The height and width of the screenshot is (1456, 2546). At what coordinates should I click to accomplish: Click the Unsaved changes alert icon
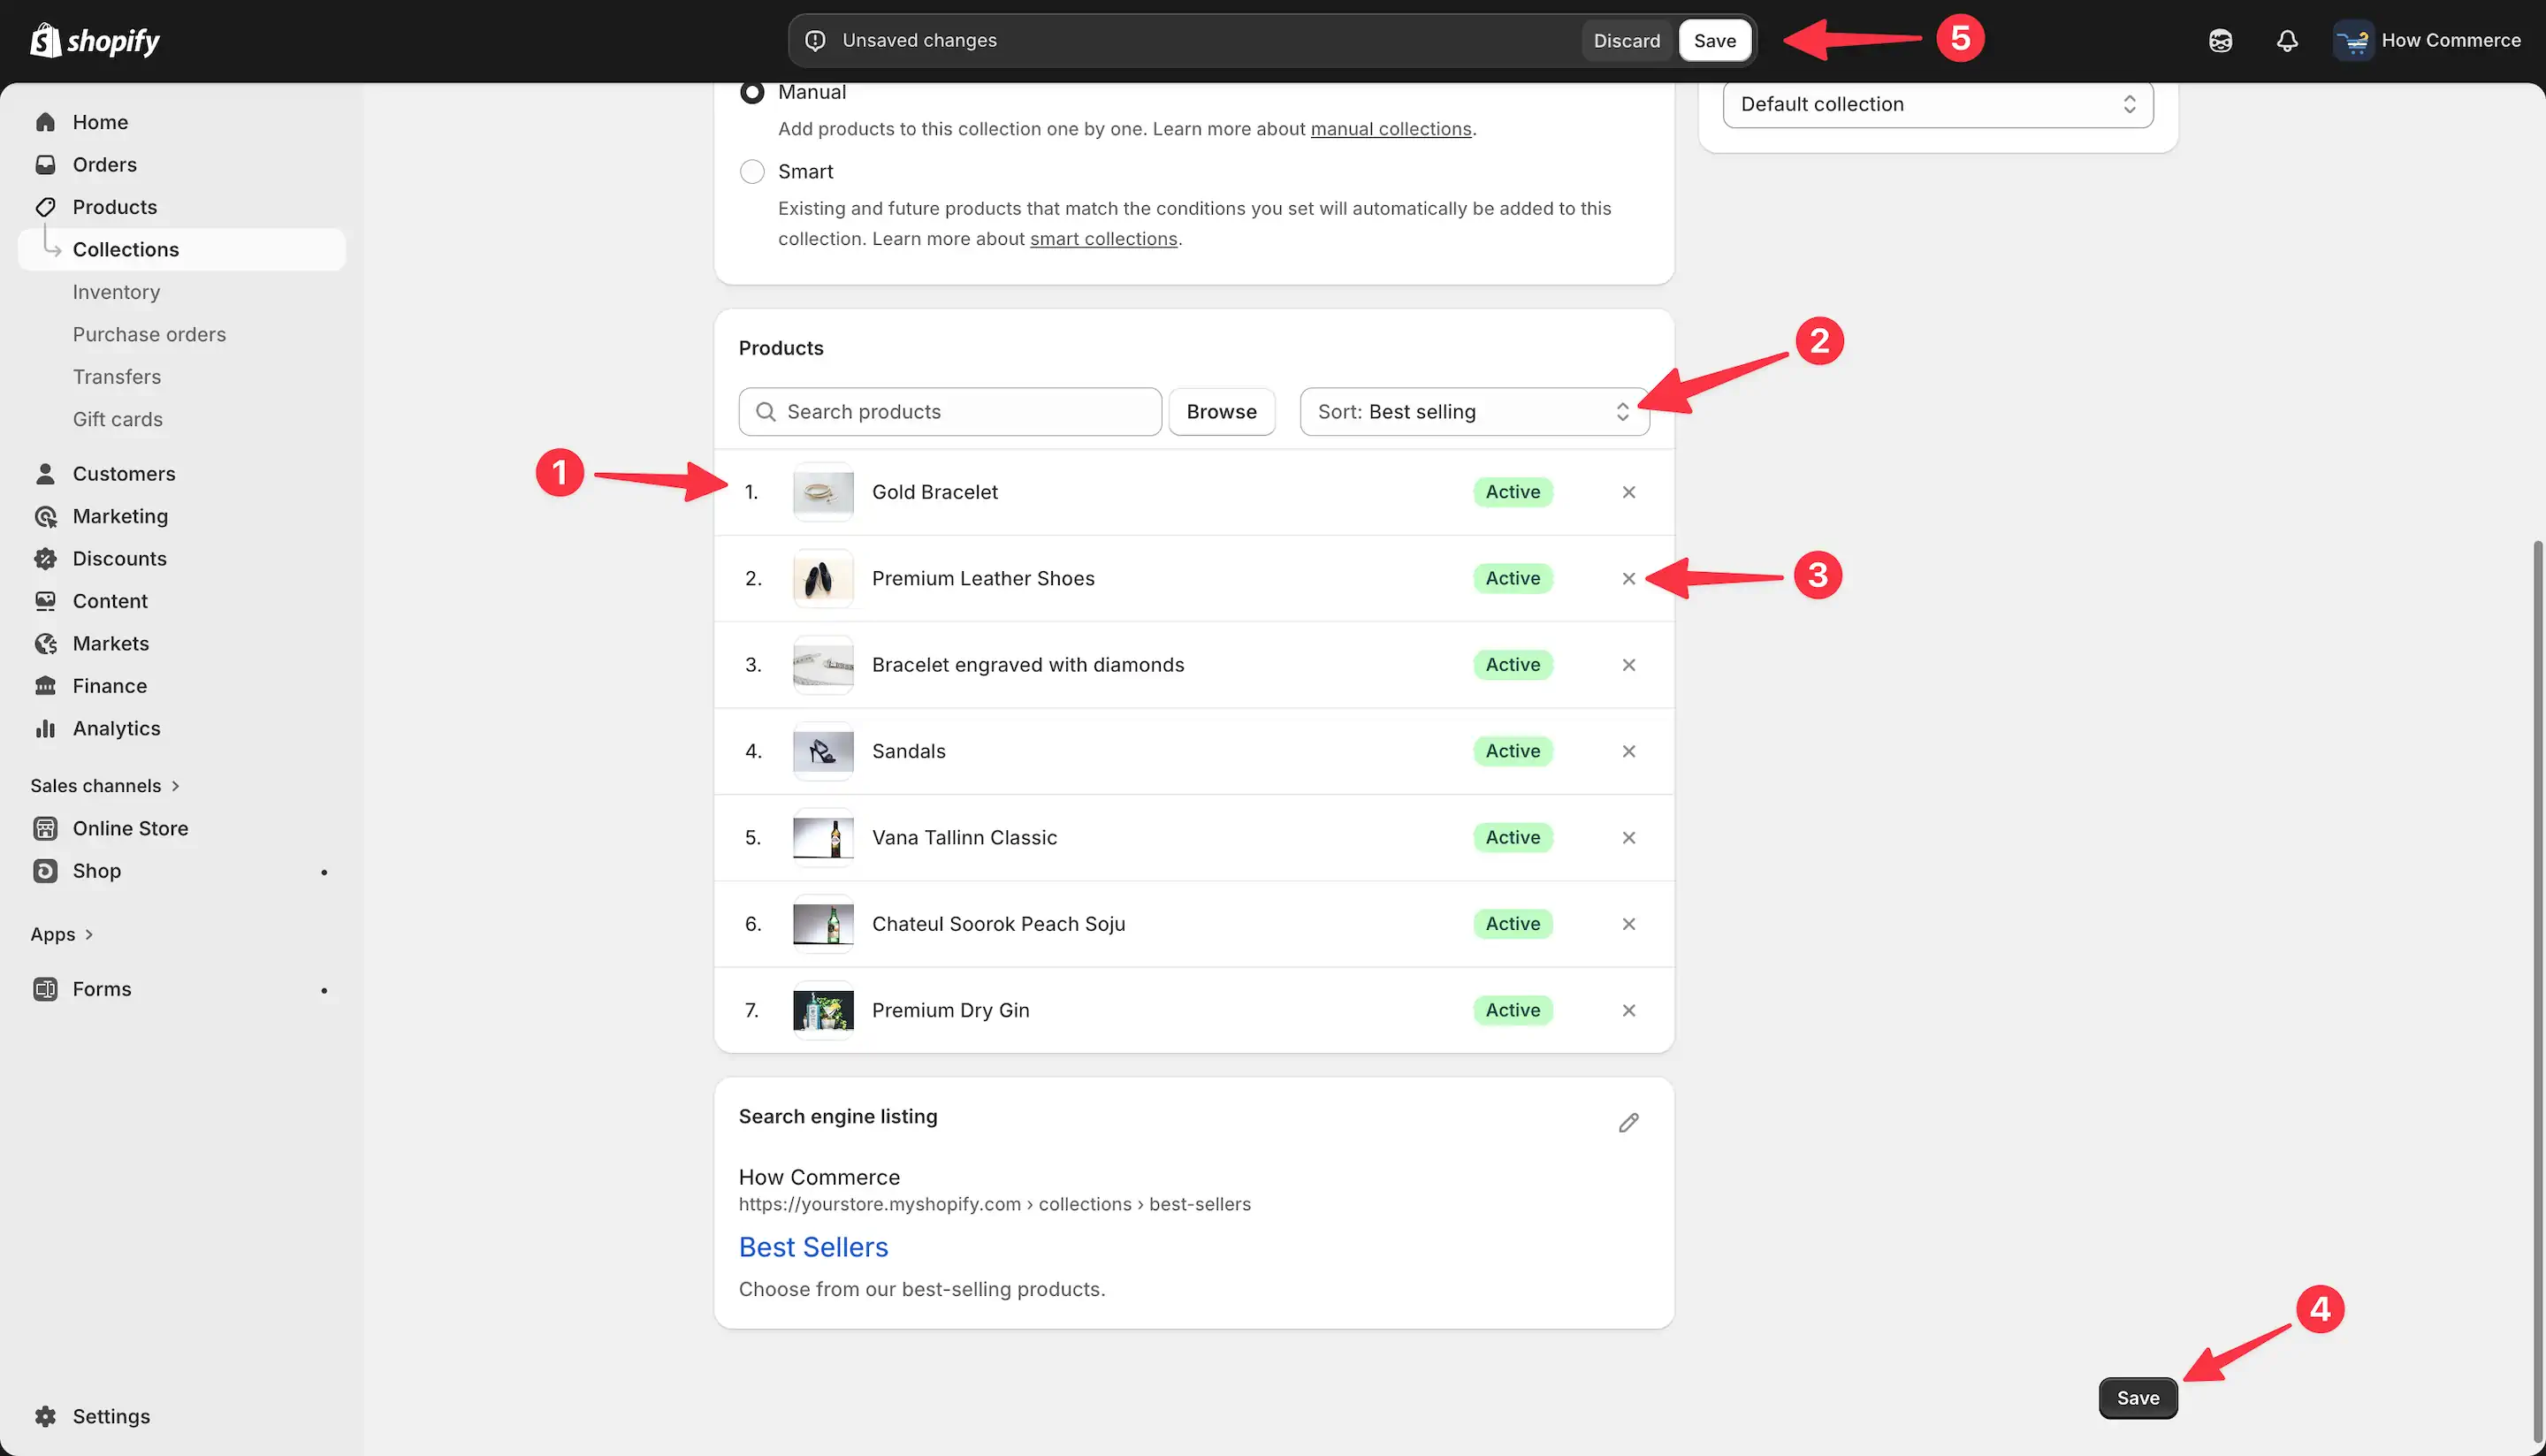tap(815, 41)
